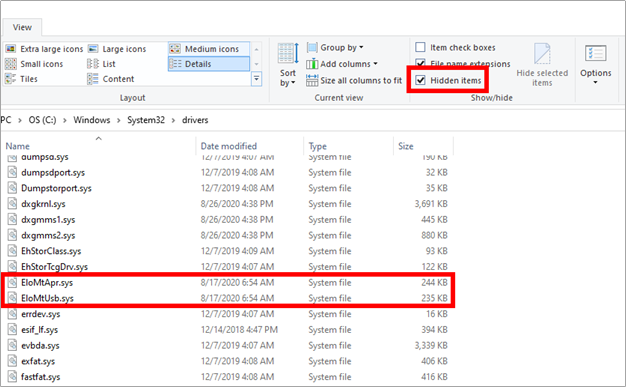Open the View ribbon tab
Image resolution: width=626 pixels, height=387 pixels.
coord(22,28)
